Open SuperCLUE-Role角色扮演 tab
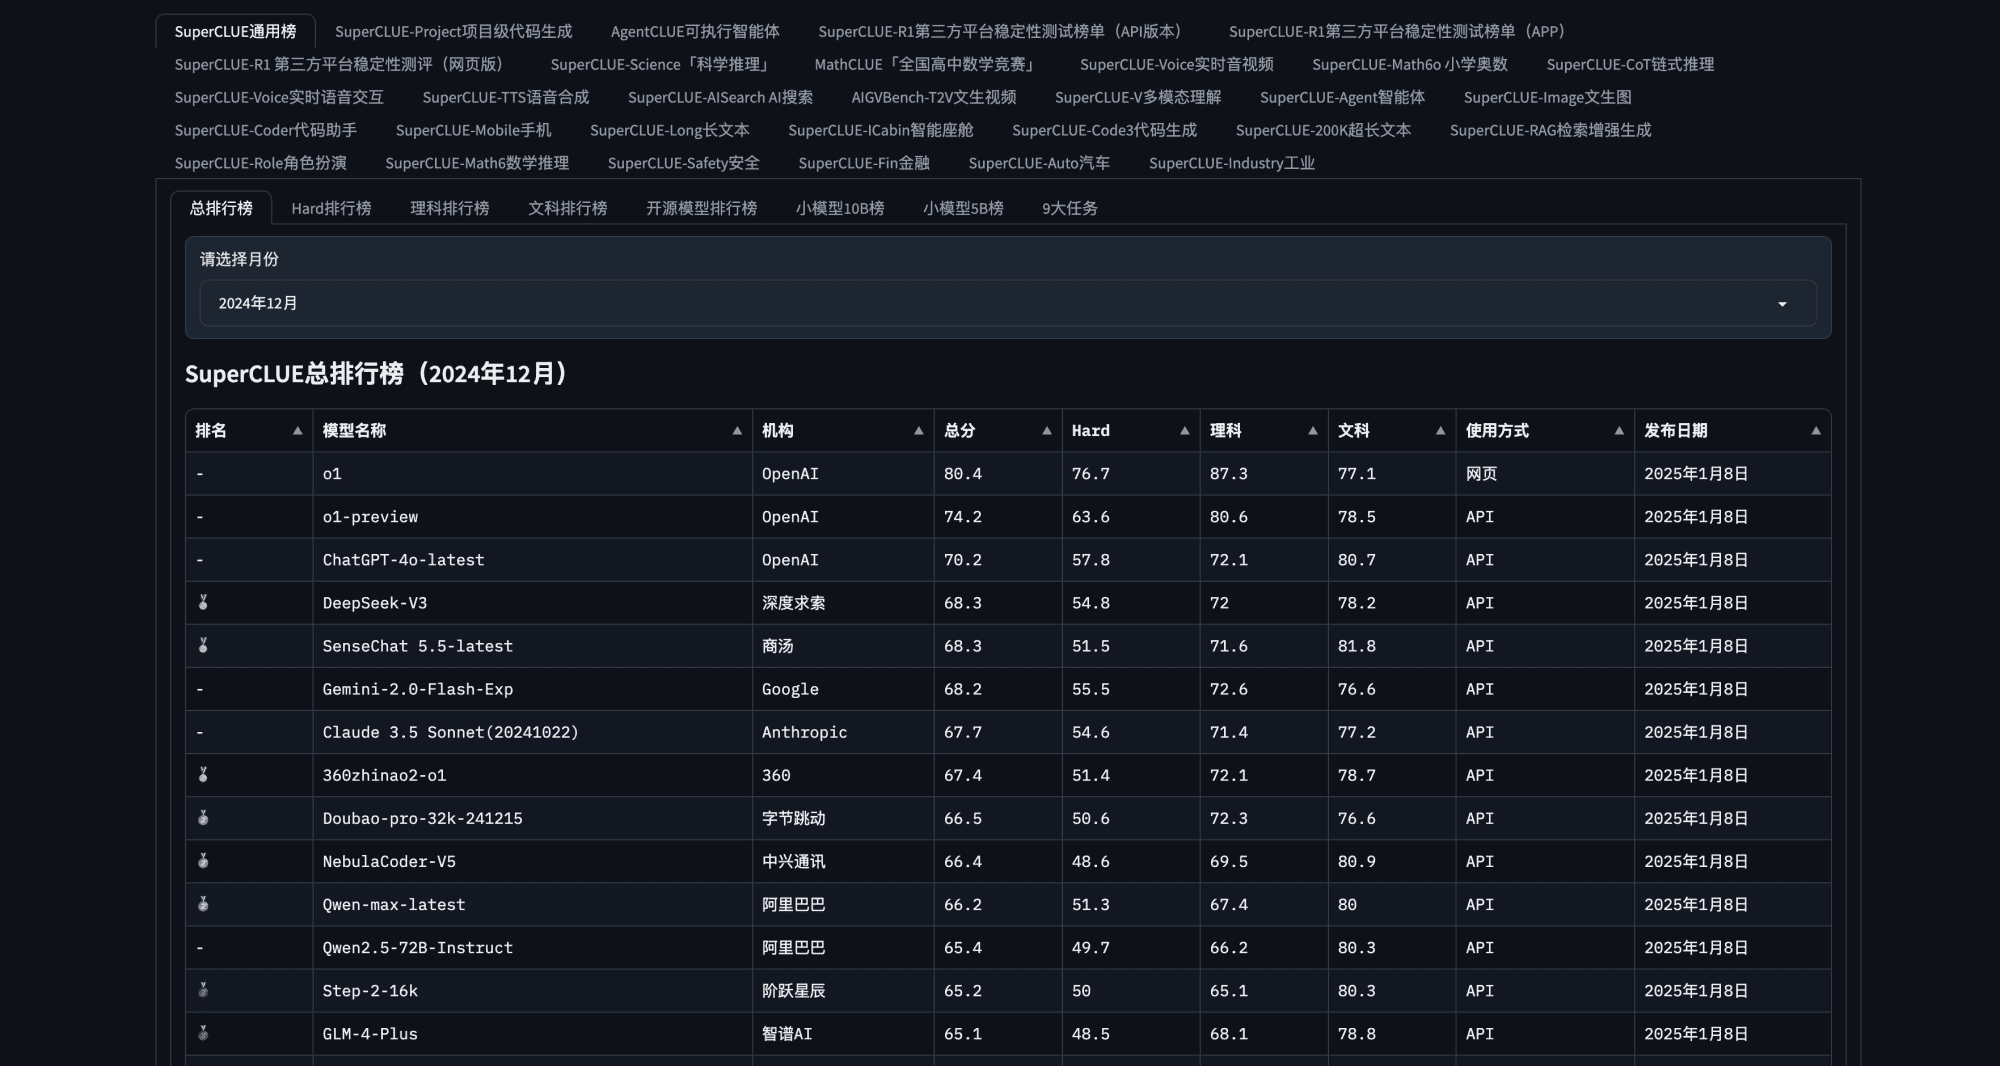Viewport: 2000px width, 1066px height. coord(260,163)
